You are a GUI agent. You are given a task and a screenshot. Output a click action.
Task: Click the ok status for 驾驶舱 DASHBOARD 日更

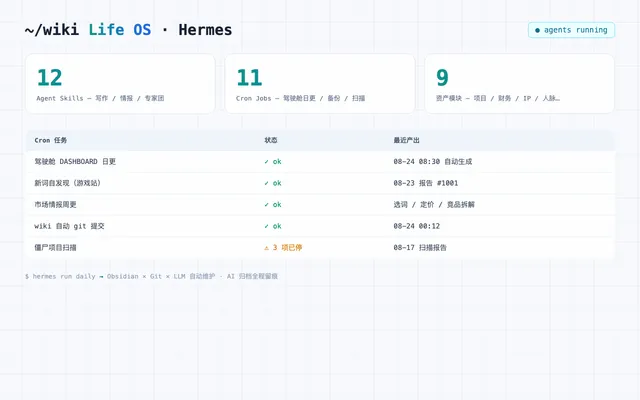273,162
